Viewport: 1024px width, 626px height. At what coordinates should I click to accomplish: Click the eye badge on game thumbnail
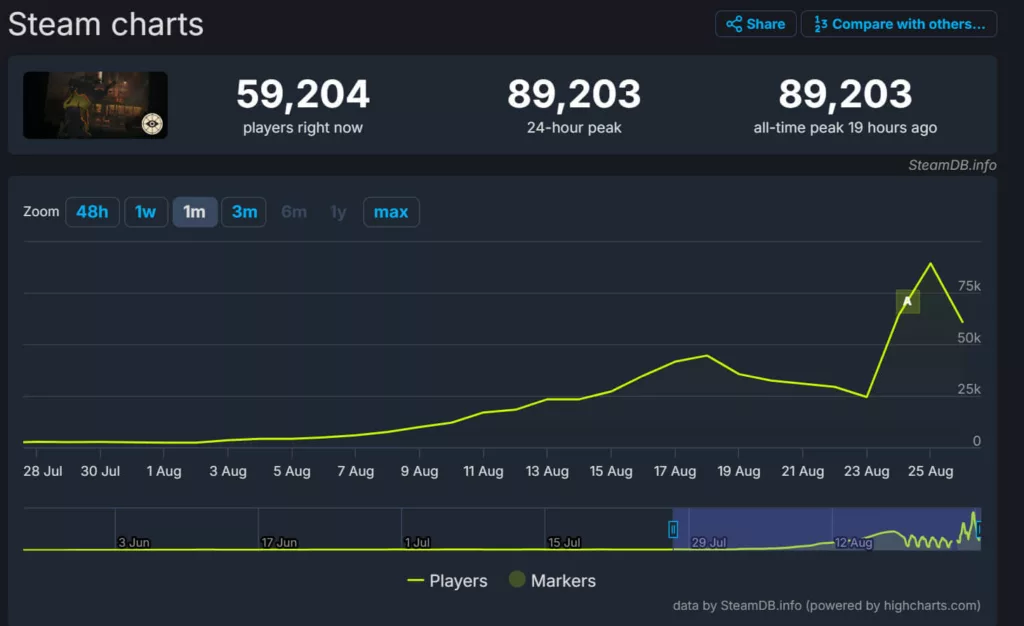coord(152,123)
